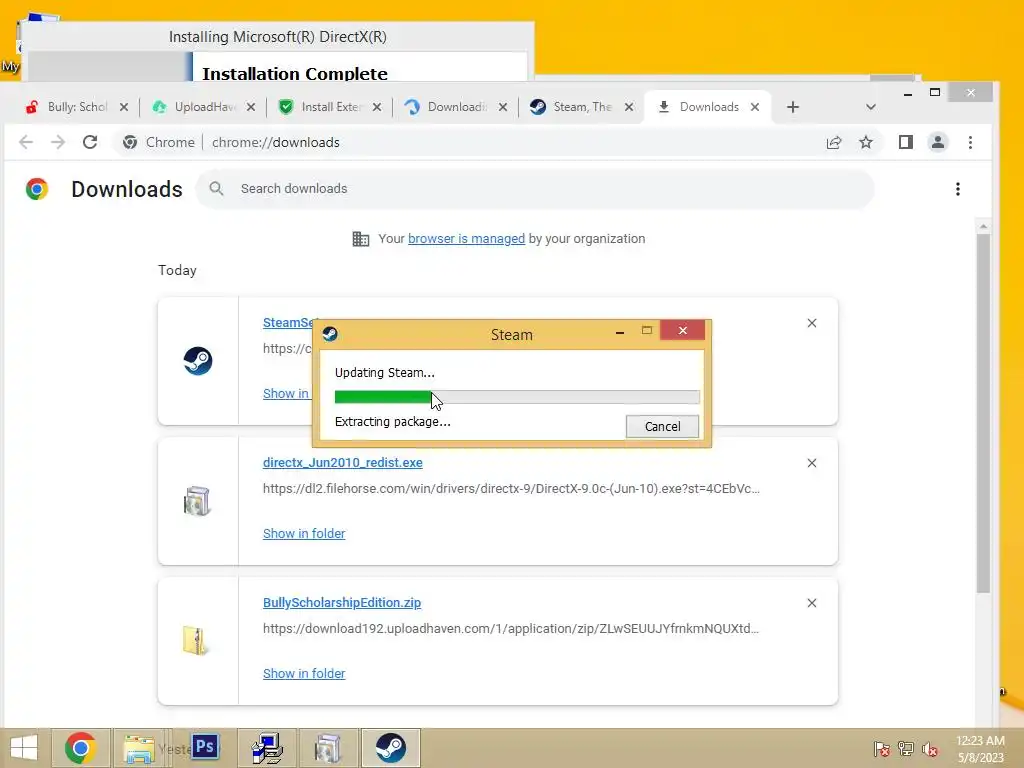Screen dimensions: 1024x768
Task: Open the Chrome three-dot menu
Action: tap(970, 142)
